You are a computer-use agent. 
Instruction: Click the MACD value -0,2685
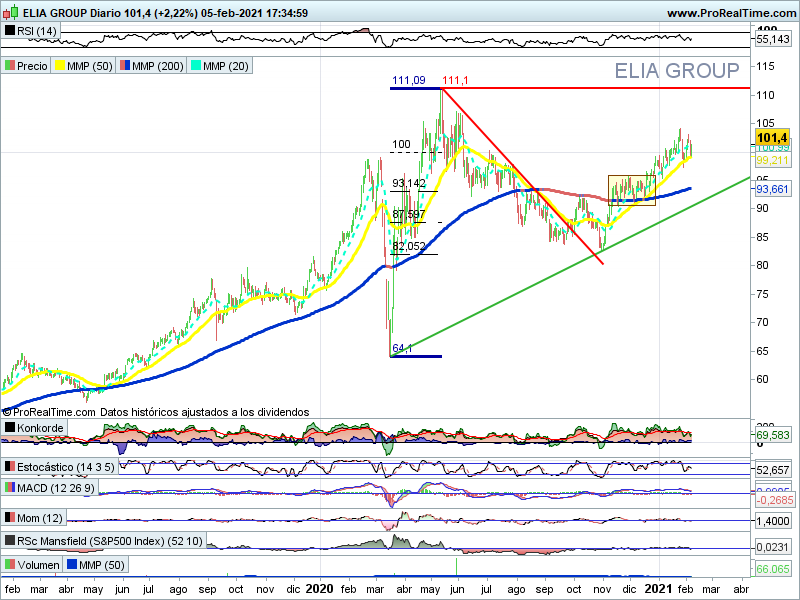[x=774, y=501]
